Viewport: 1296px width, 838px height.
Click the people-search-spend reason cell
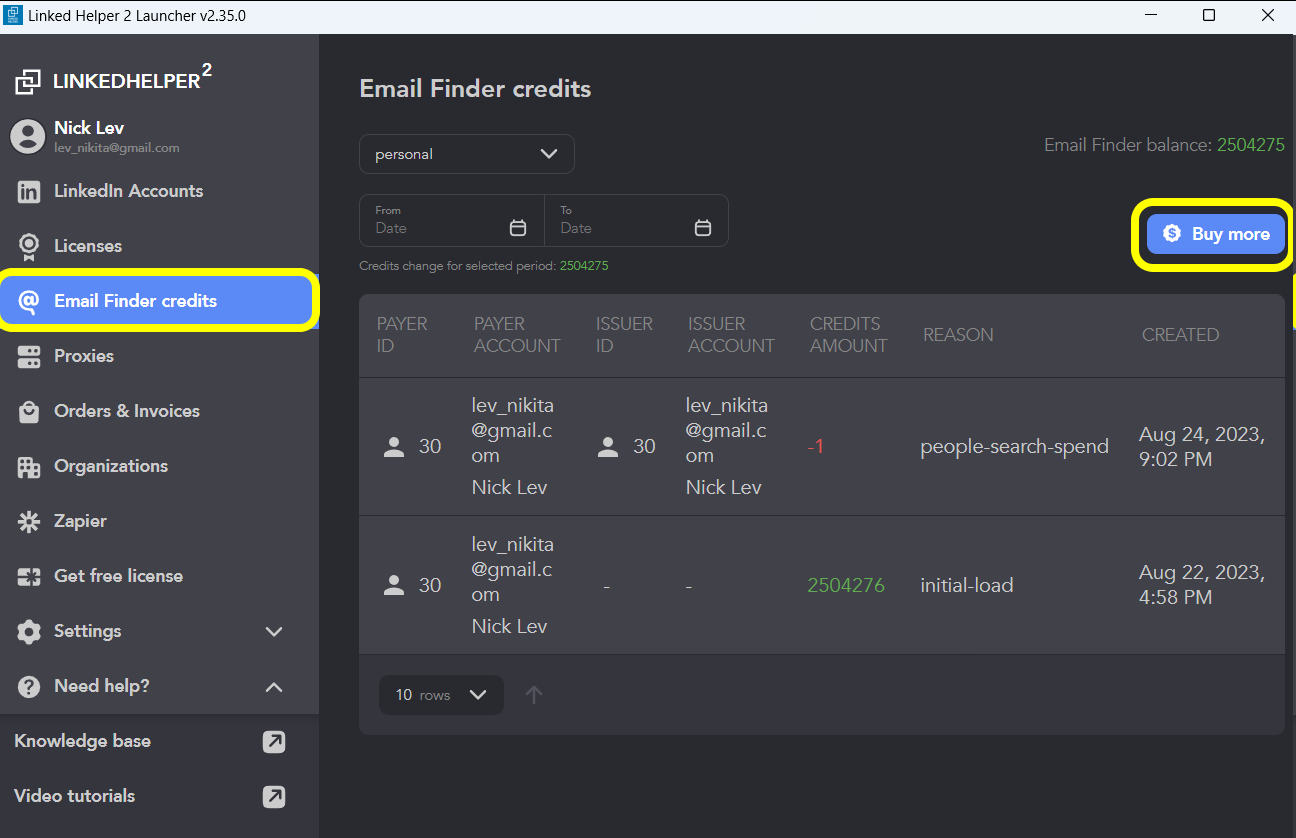(1014, 446)
